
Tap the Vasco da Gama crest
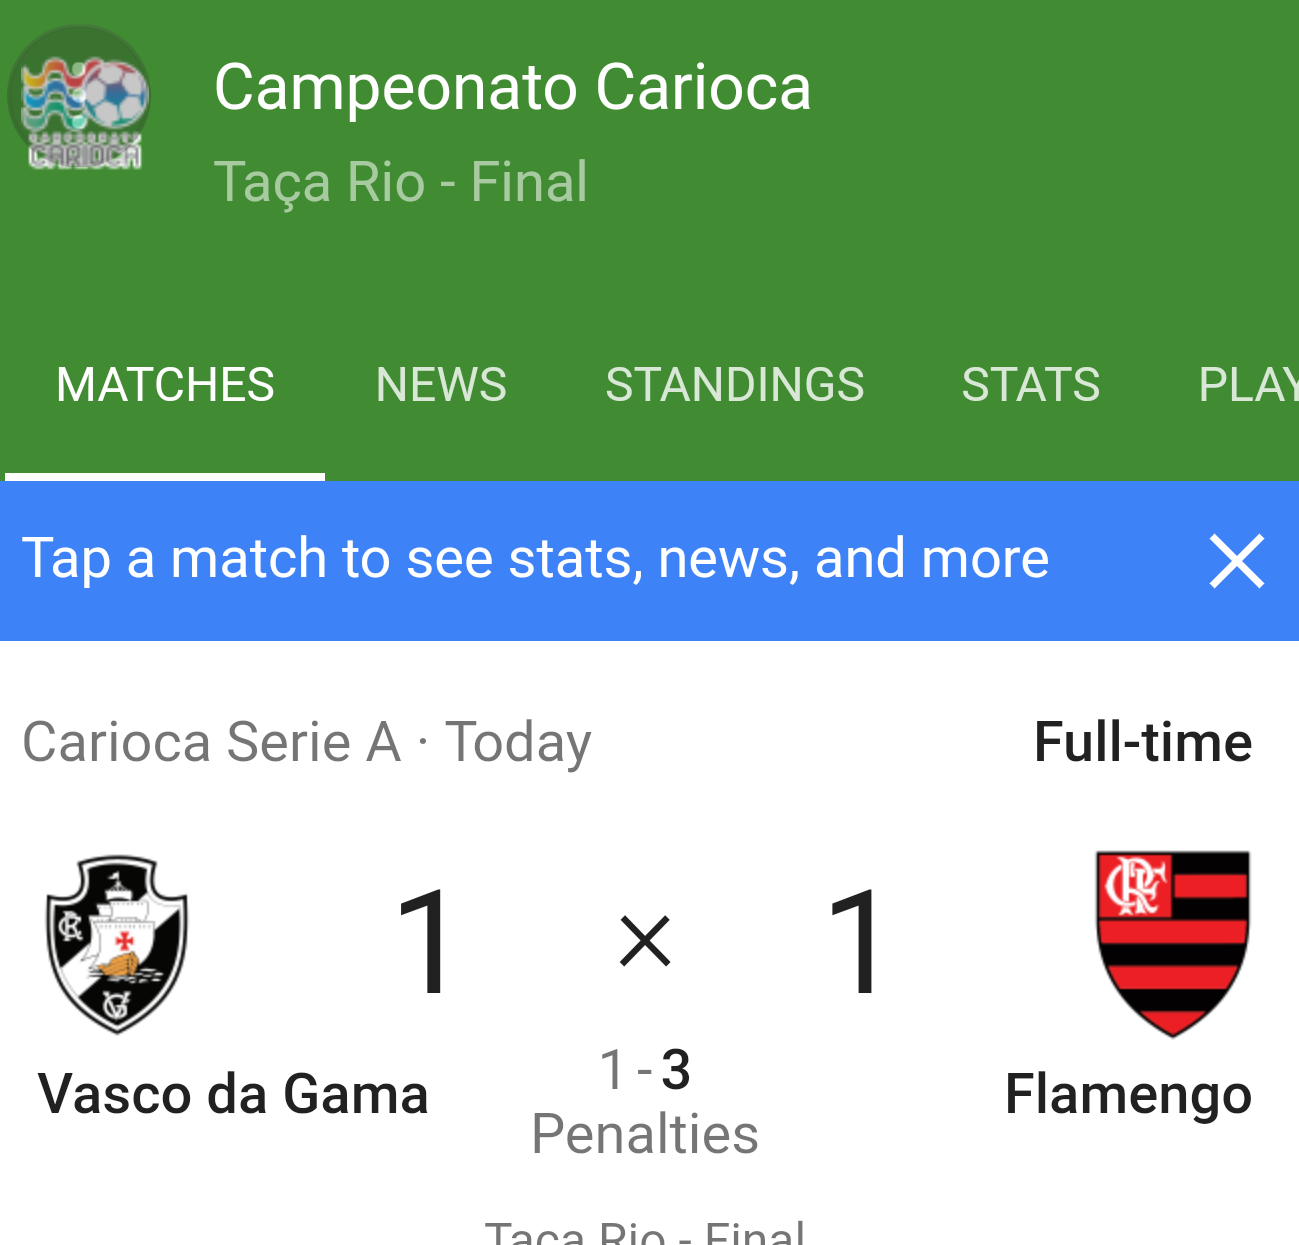click(117, 944)
